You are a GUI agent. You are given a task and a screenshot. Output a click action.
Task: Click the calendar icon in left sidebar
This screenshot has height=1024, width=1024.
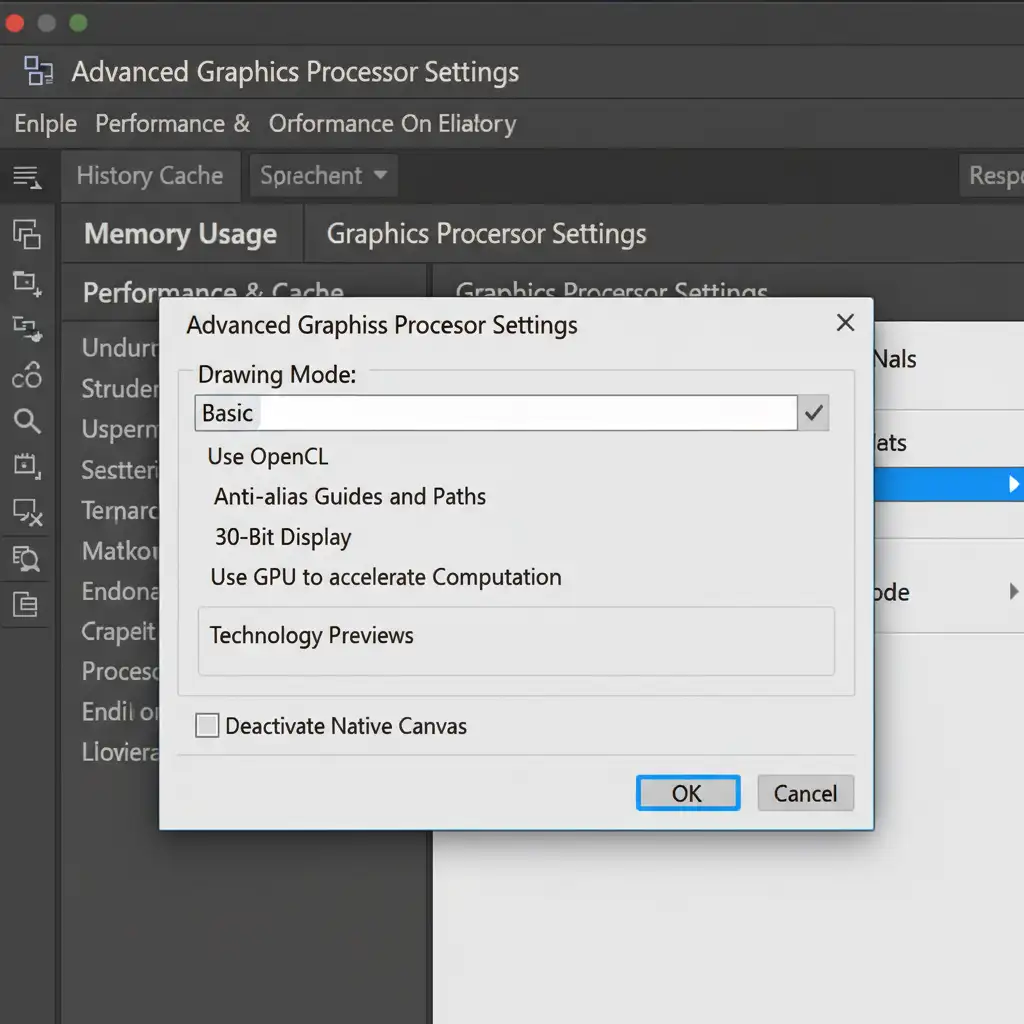click(x=27, y=465)
